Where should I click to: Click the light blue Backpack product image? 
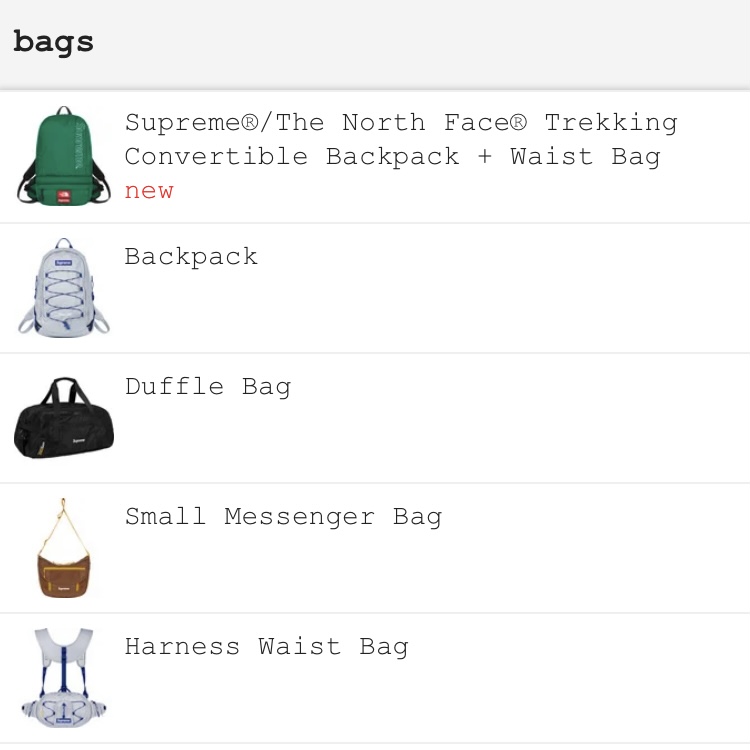(64, 287)
